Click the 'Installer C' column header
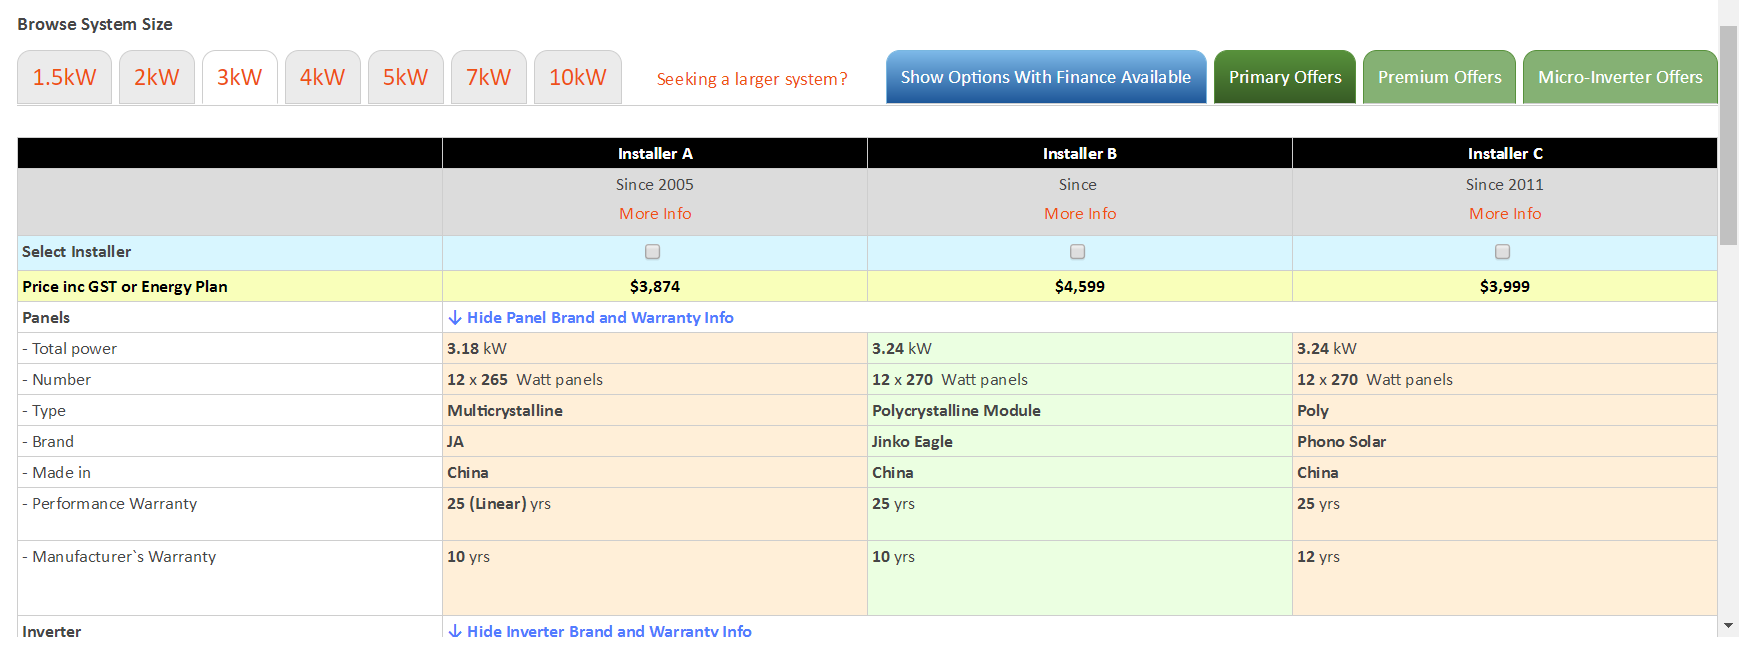 (1505, 153)
